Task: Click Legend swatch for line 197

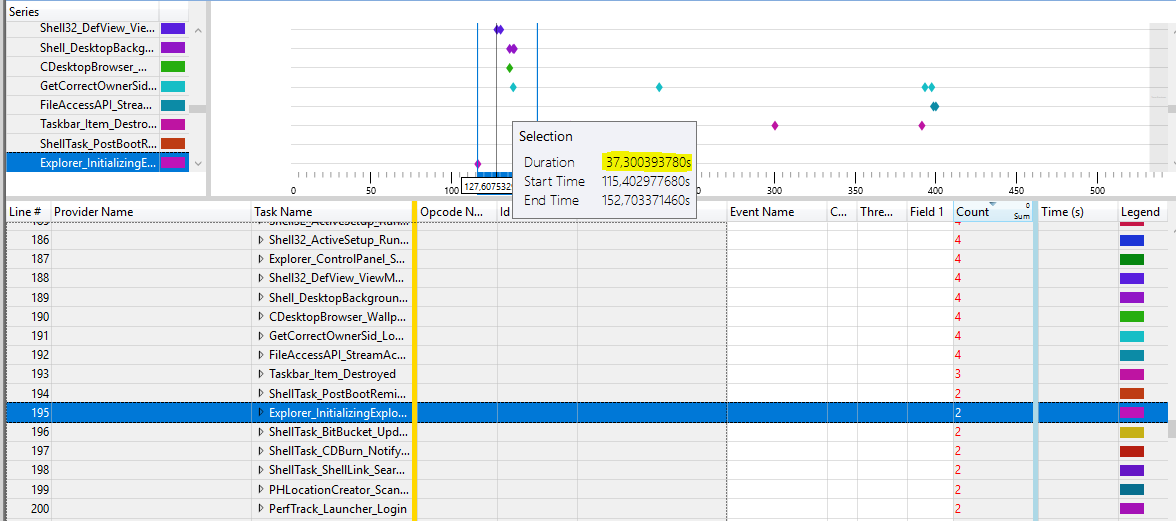Action: 1132,451
